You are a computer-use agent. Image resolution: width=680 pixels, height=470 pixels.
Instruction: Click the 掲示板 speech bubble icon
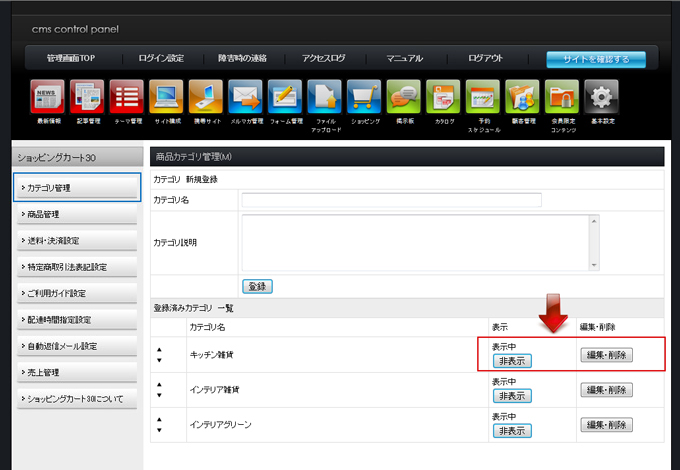[x=404, y=98]
